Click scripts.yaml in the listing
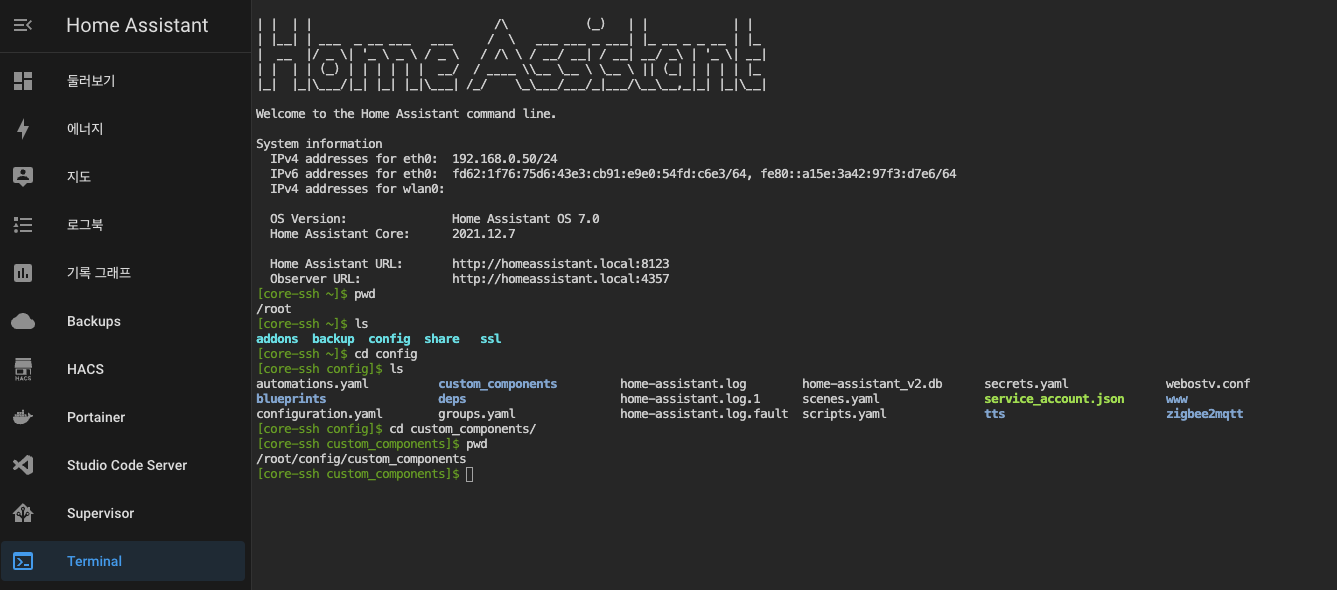The width and height of the screenshot is (1337, 590). click(844, 414)
